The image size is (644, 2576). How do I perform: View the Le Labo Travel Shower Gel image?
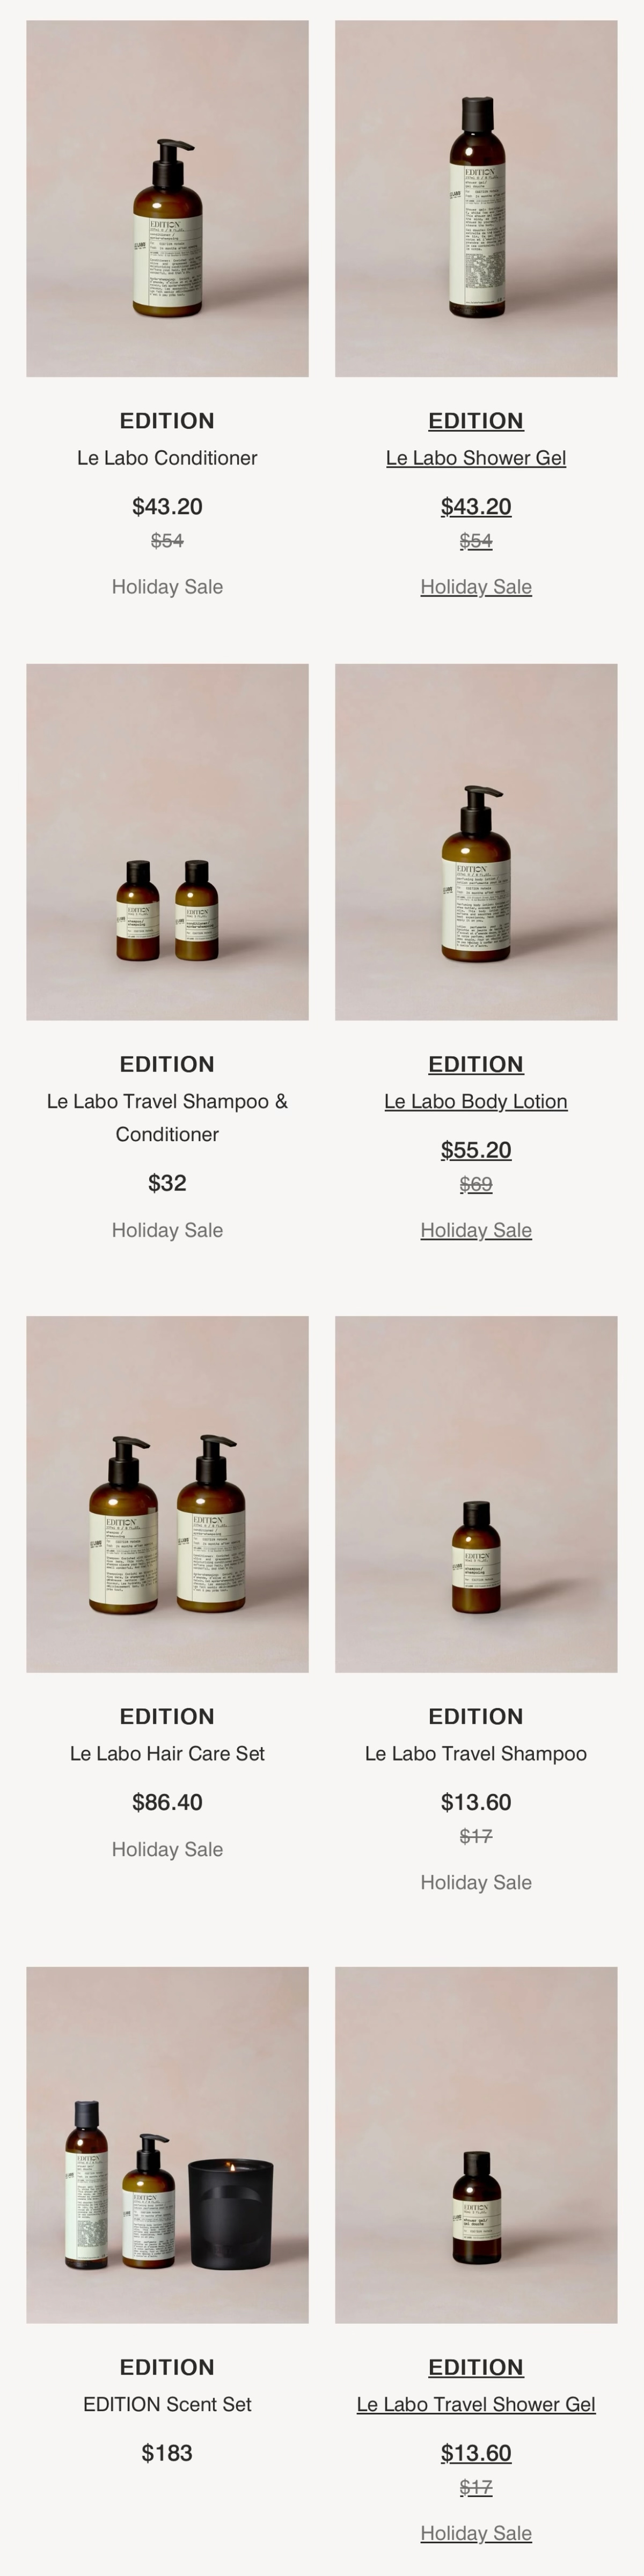pos(476,2145)
